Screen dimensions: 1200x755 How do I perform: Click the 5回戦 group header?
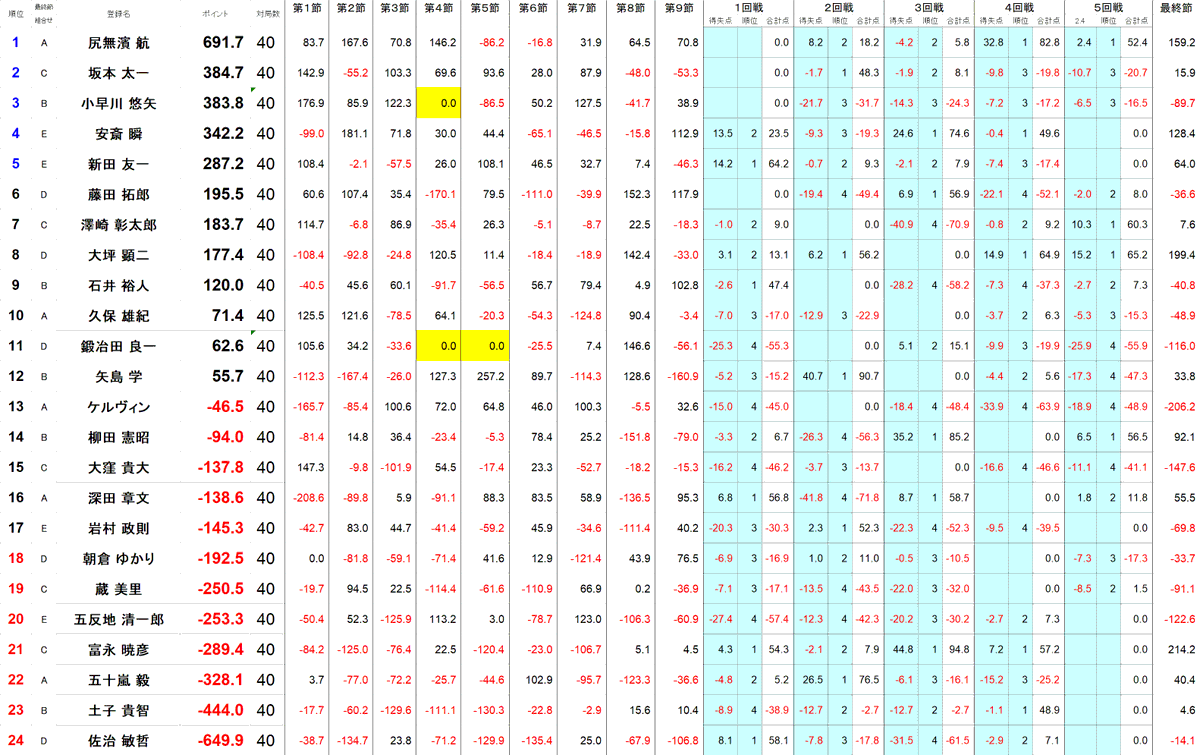pos(1110,8)
